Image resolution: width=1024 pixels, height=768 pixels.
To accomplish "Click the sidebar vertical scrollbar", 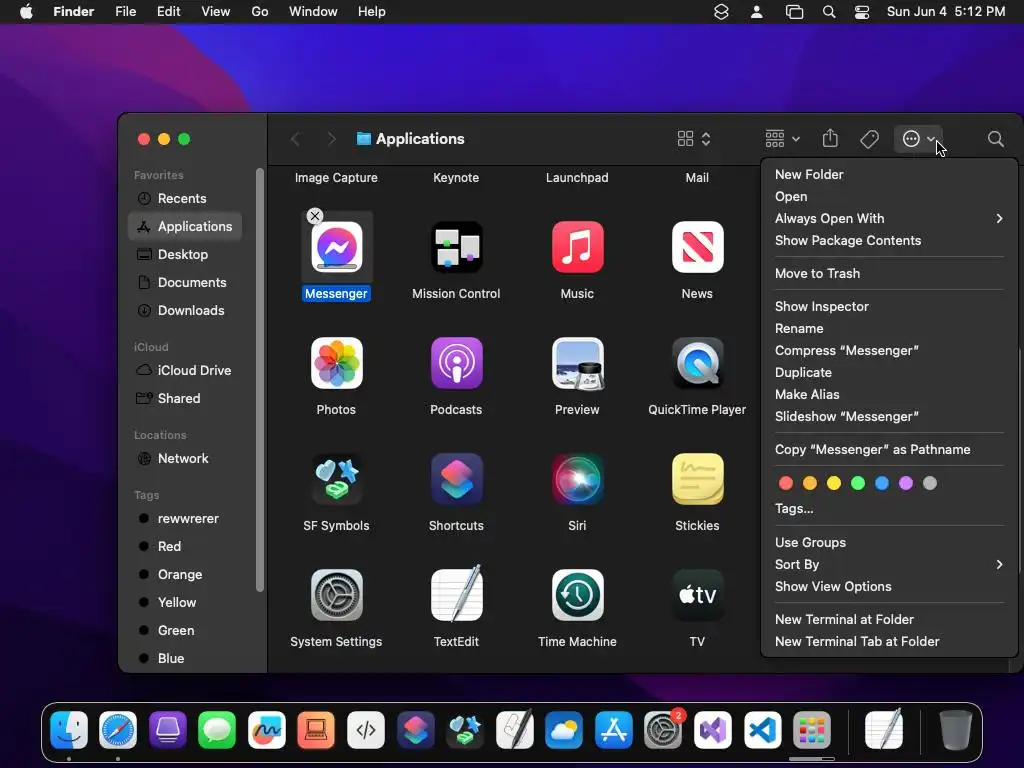I will [259, 380].
